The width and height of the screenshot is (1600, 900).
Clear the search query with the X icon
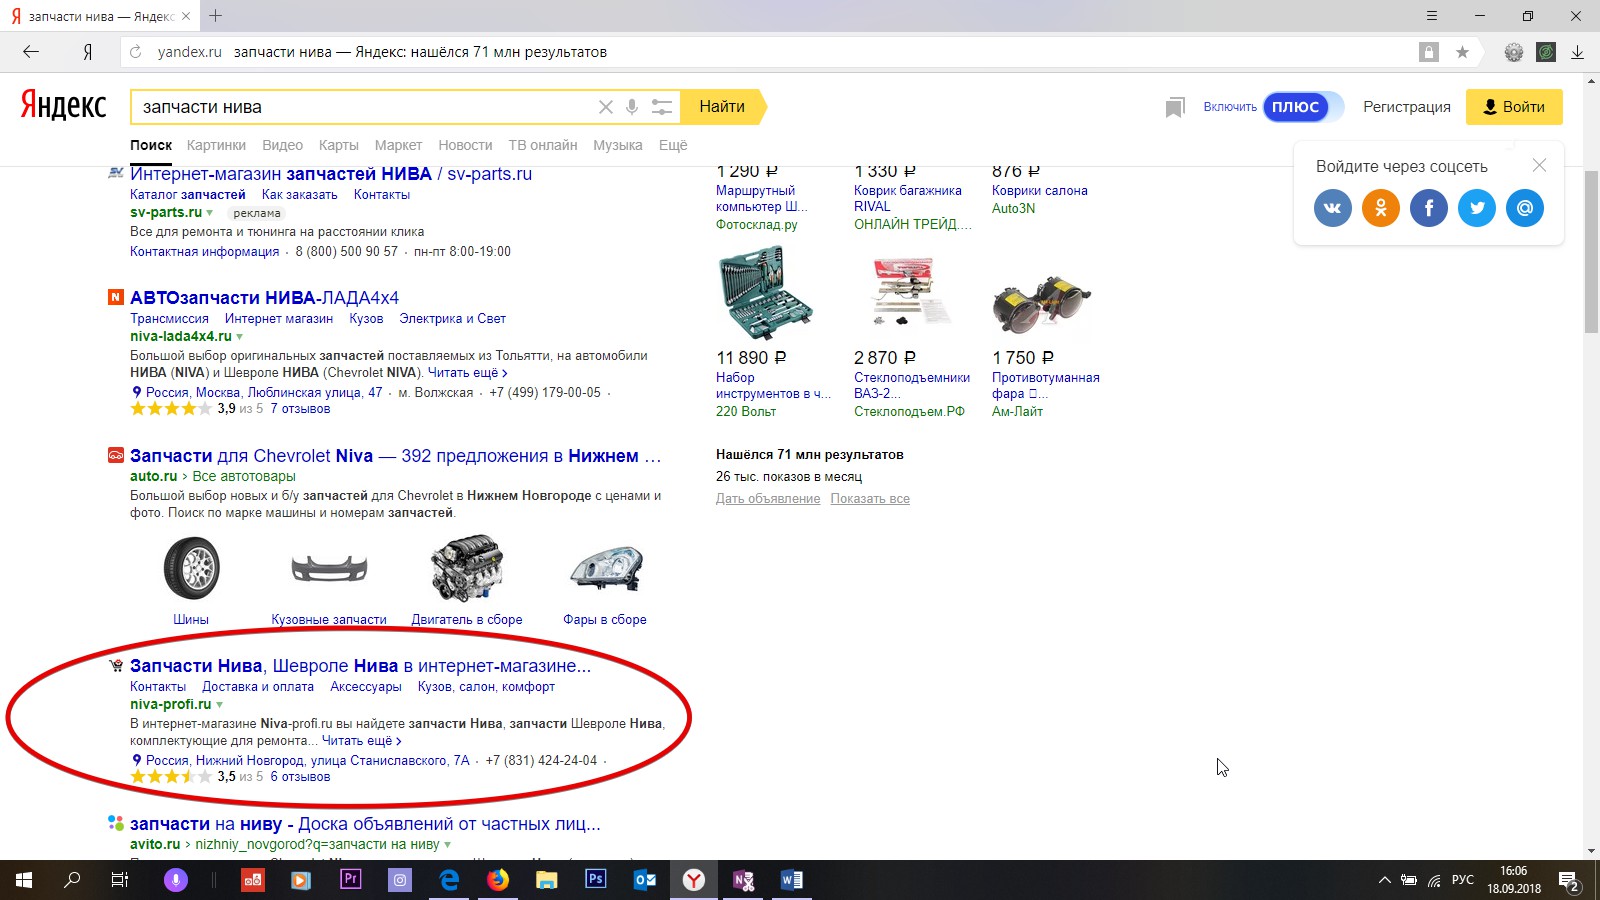(x=605, y=107)
